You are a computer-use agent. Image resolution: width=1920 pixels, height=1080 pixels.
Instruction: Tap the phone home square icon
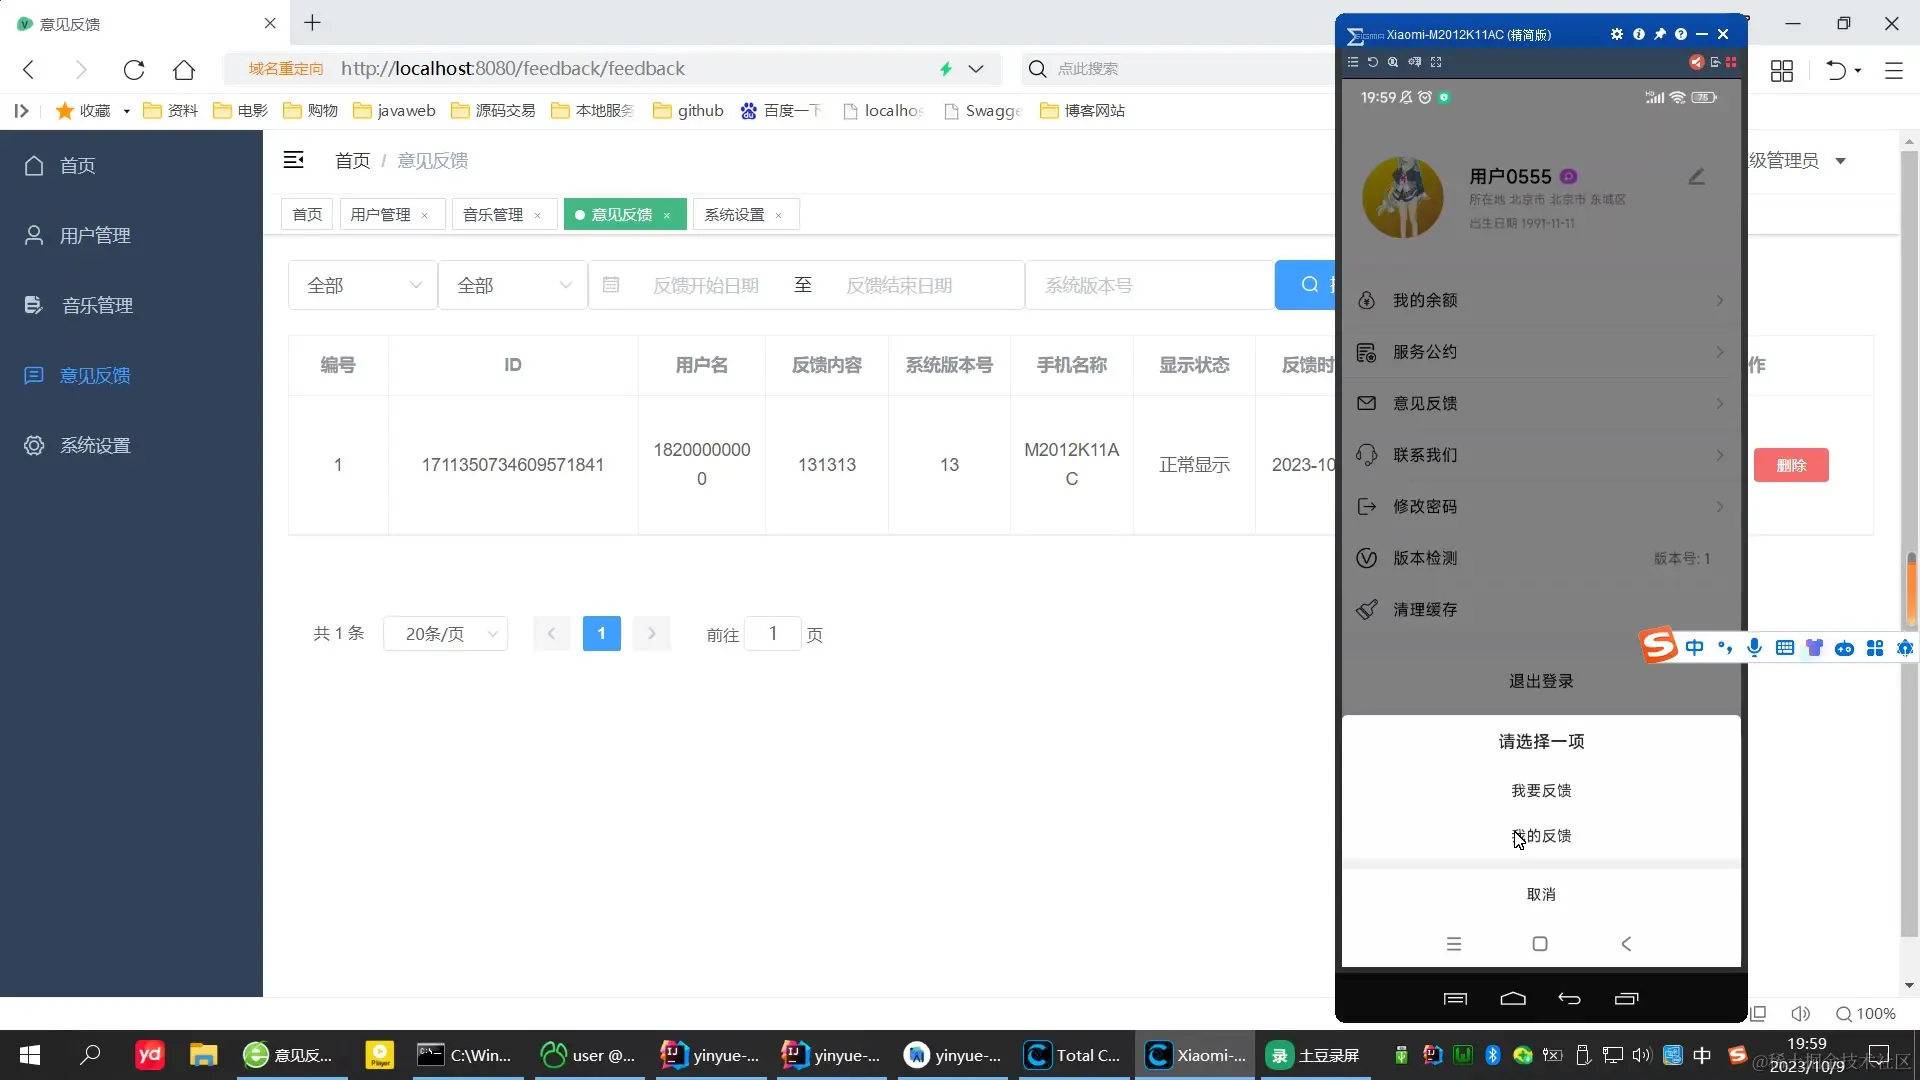click(1540, 944)
